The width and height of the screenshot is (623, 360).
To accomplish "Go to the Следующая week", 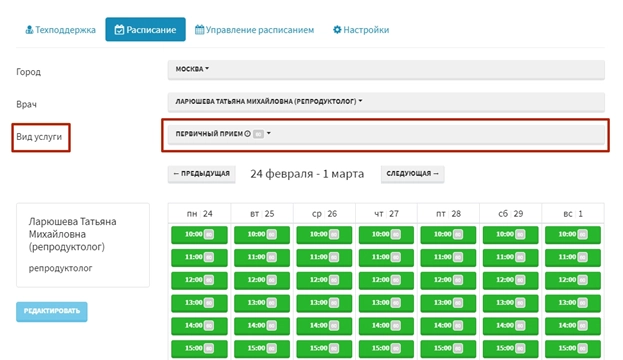I will [412, 174].
